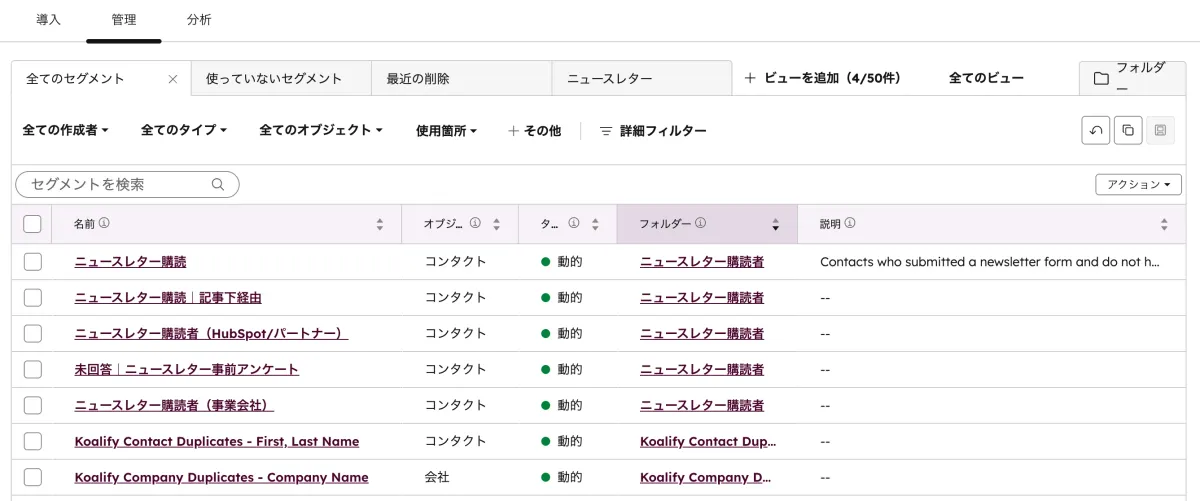Open the 詳細フィルター advanced filters

coord(652,131)
